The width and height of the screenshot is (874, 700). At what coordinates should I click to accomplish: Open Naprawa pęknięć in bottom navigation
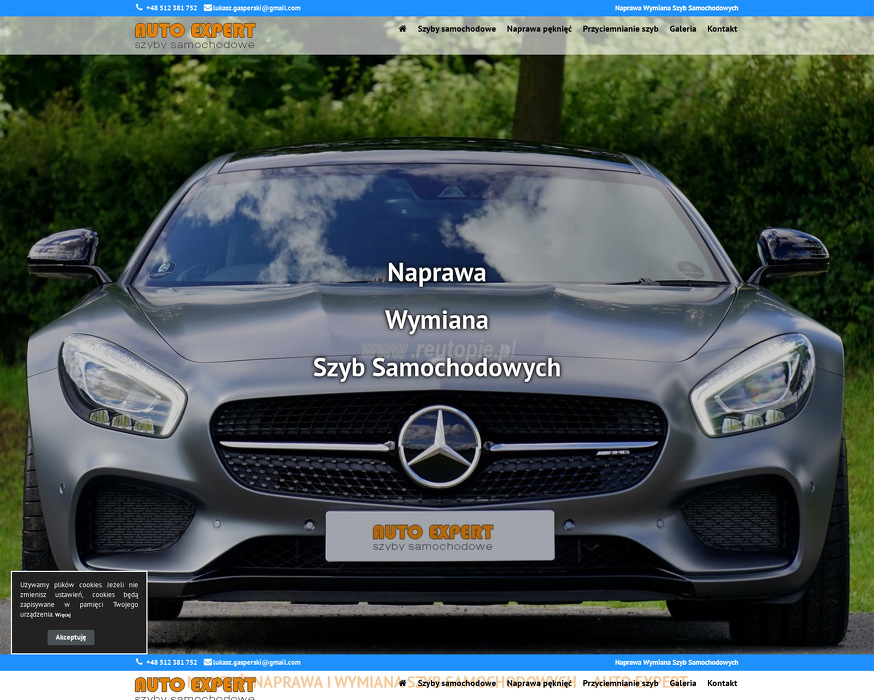click(539, 683)
